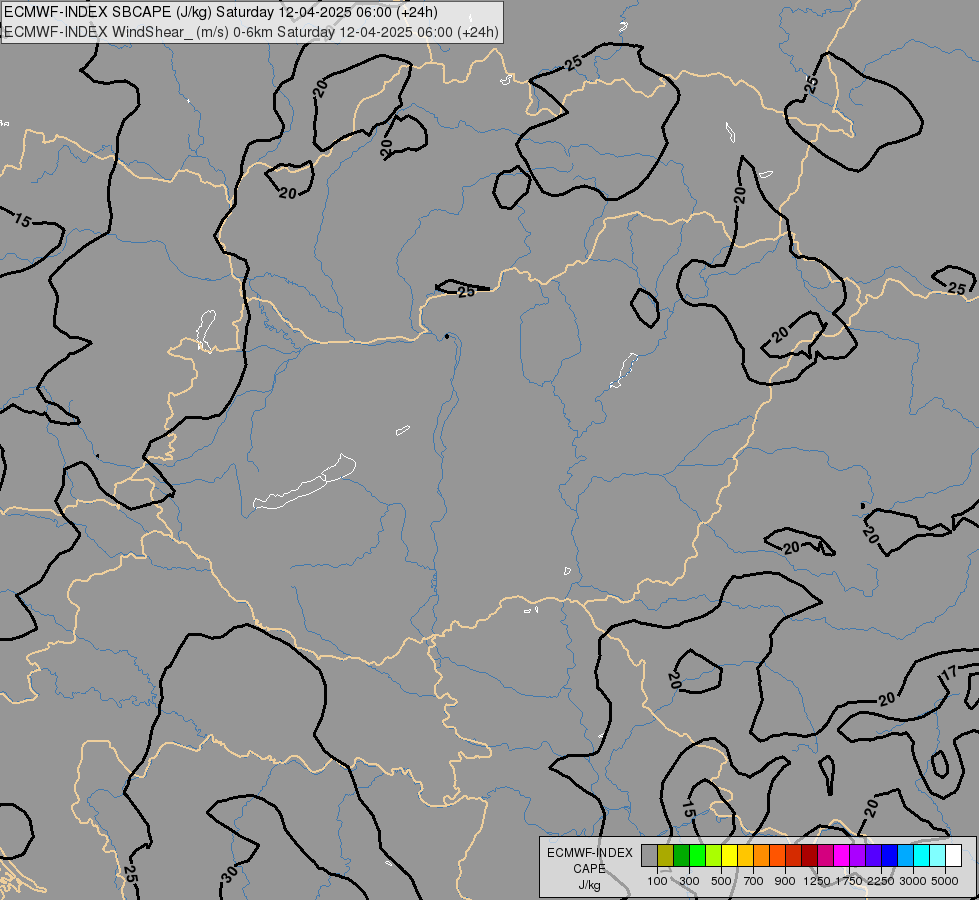Click the SBCAPE title line at top
Screen dimensions: 979x900
tap(221, 12)
